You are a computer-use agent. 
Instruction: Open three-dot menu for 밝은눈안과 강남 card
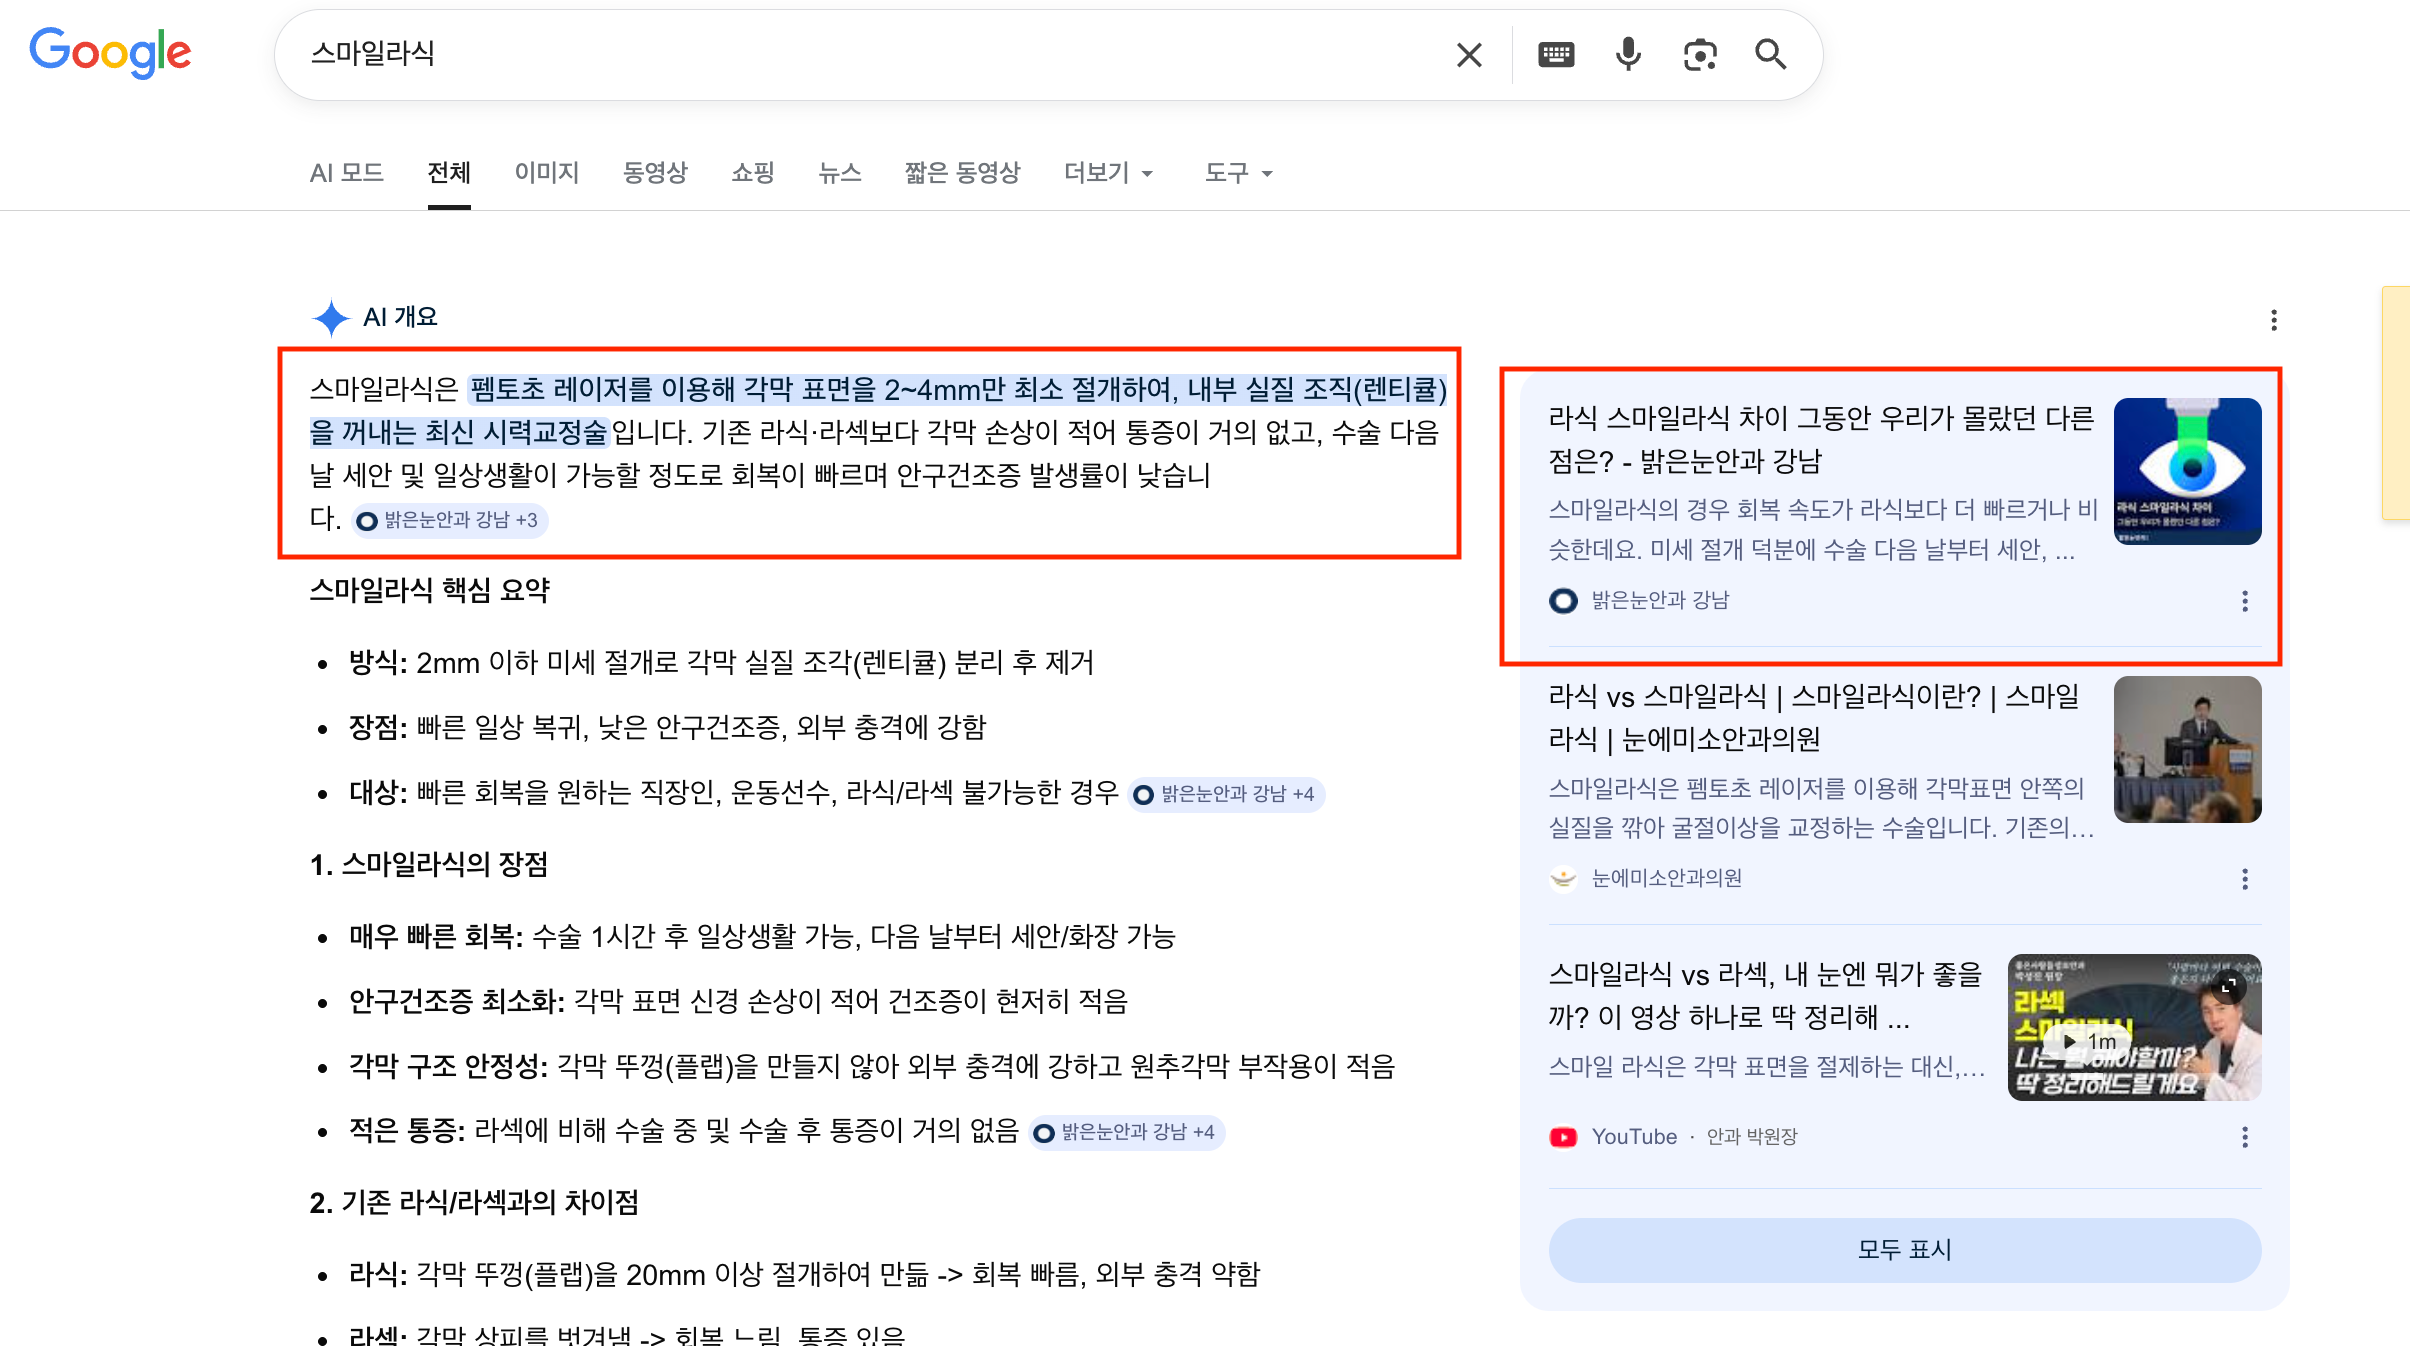point(2245,601)
